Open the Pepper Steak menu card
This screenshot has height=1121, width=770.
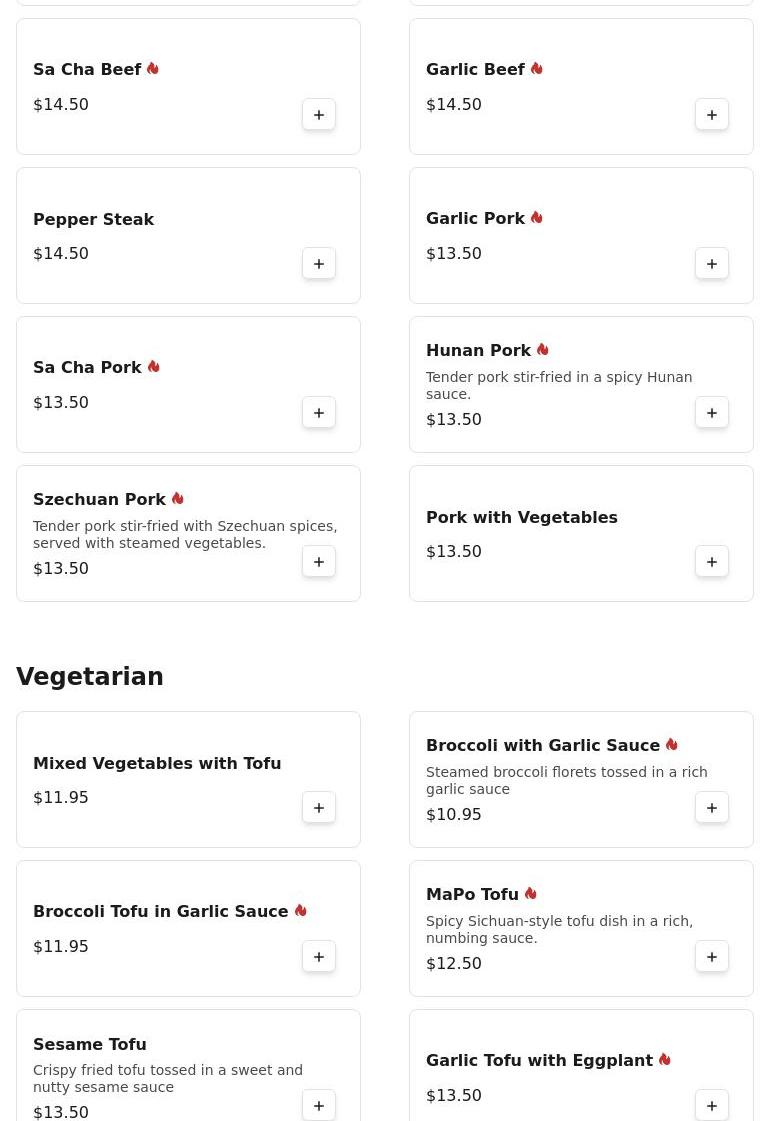[x=188, y=236]
